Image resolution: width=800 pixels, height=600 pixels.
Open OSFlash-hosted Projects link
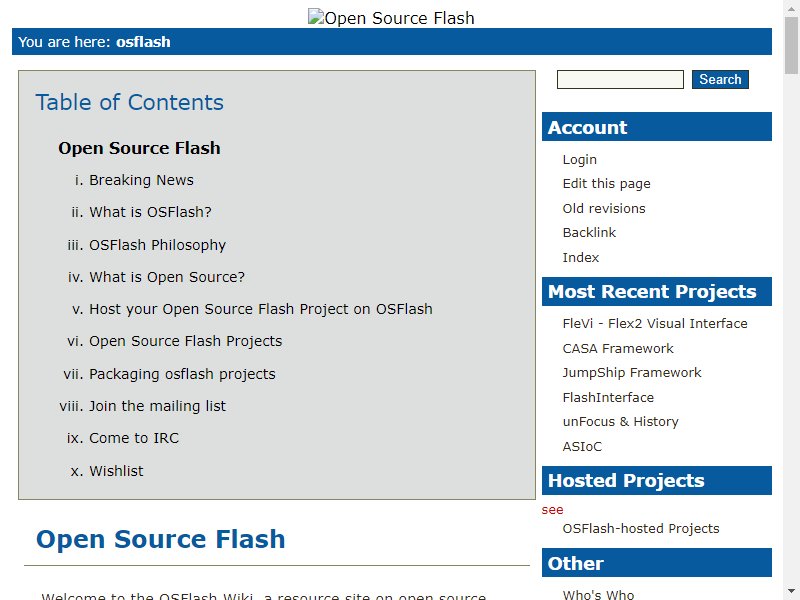click(x=641, y=528)
